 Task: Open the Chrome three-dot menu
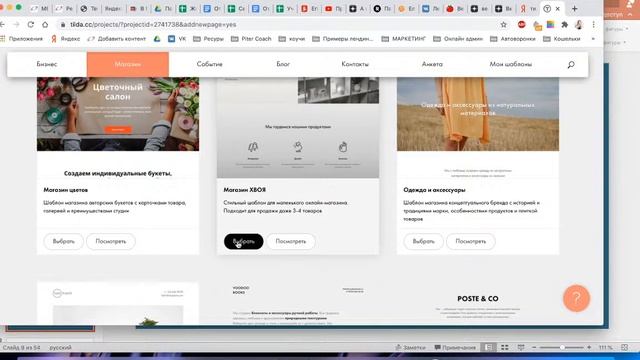pos(593,24)
